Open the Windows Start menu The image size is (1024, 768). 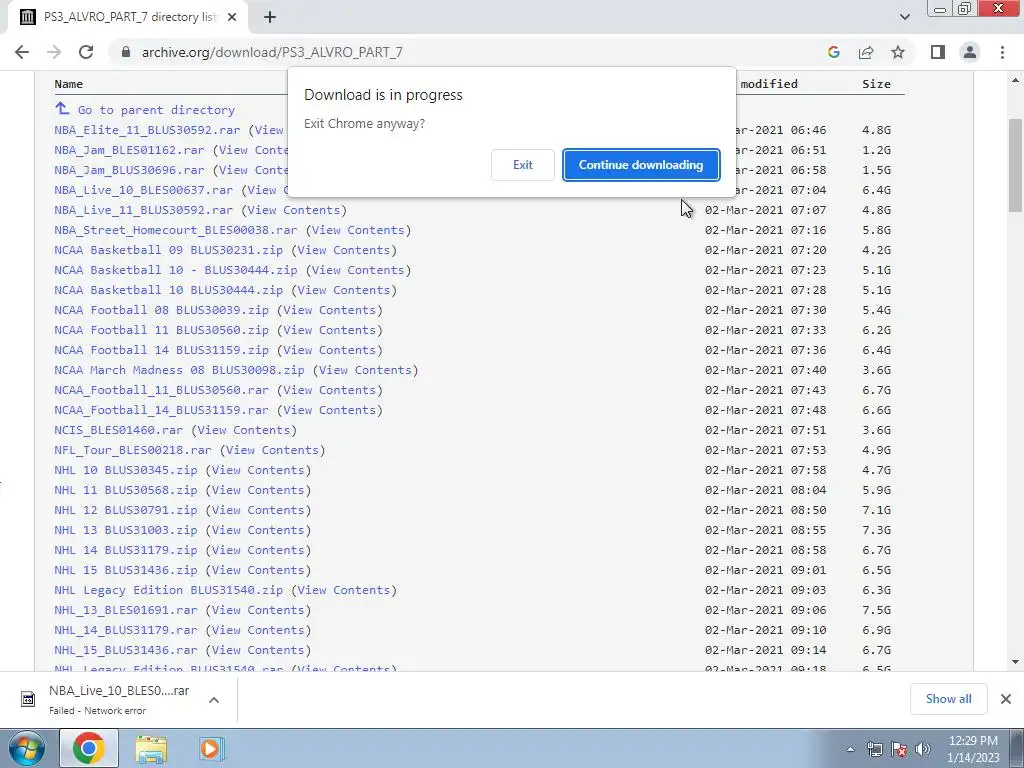tap(26, 748)
